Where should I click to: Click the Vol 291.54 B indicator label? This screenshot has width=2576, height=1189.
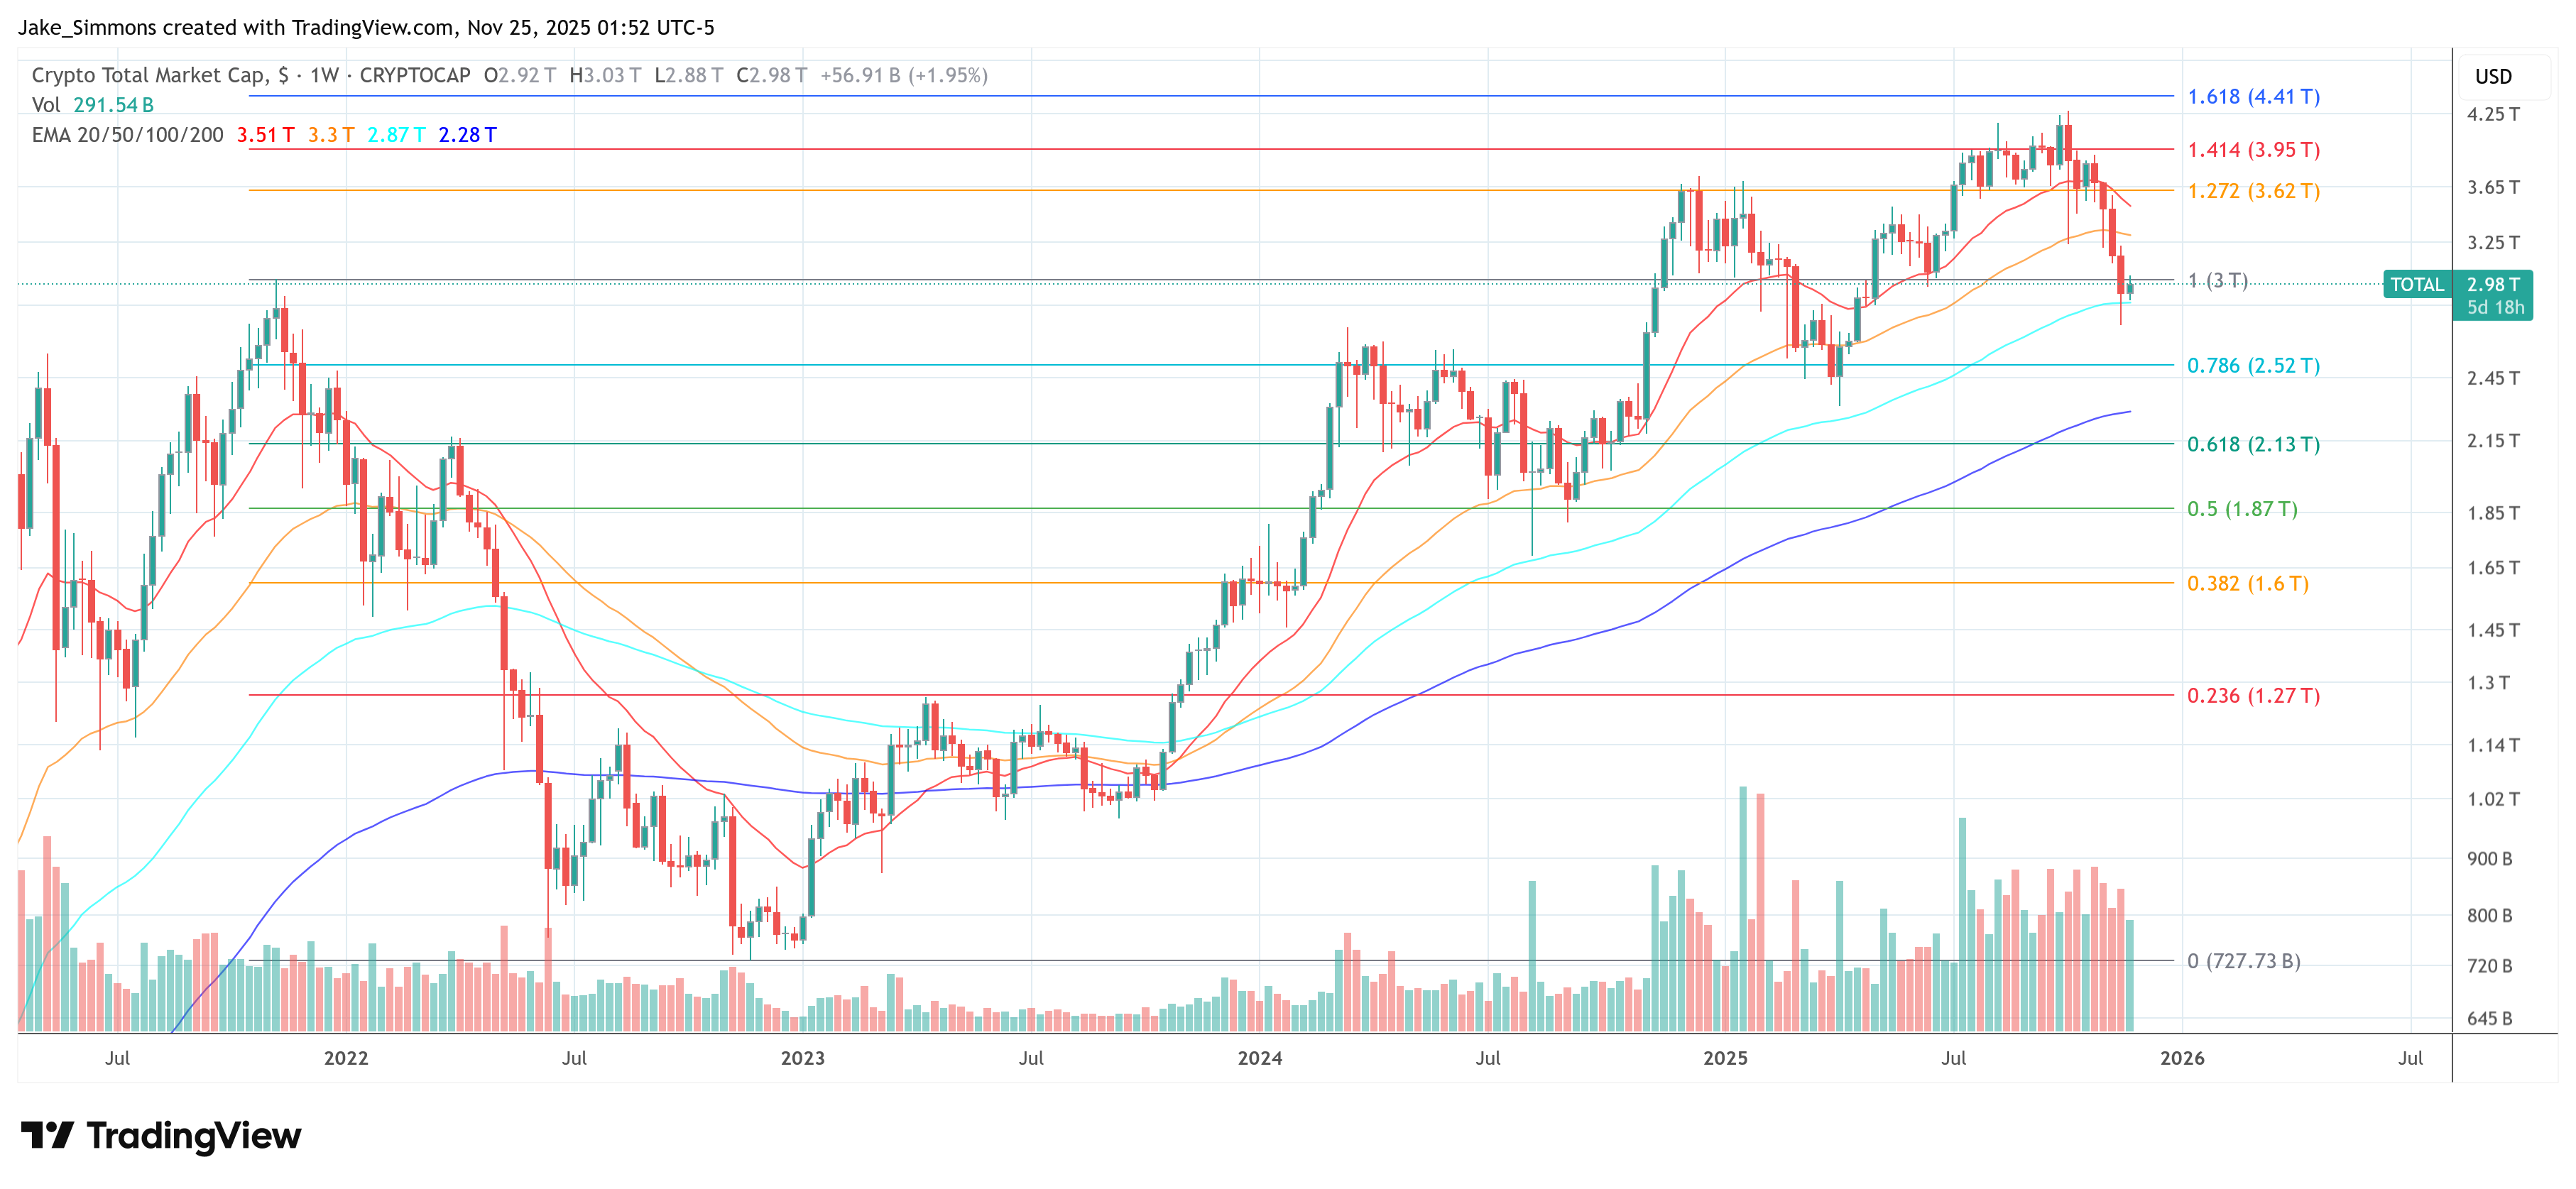pos(92,105)
